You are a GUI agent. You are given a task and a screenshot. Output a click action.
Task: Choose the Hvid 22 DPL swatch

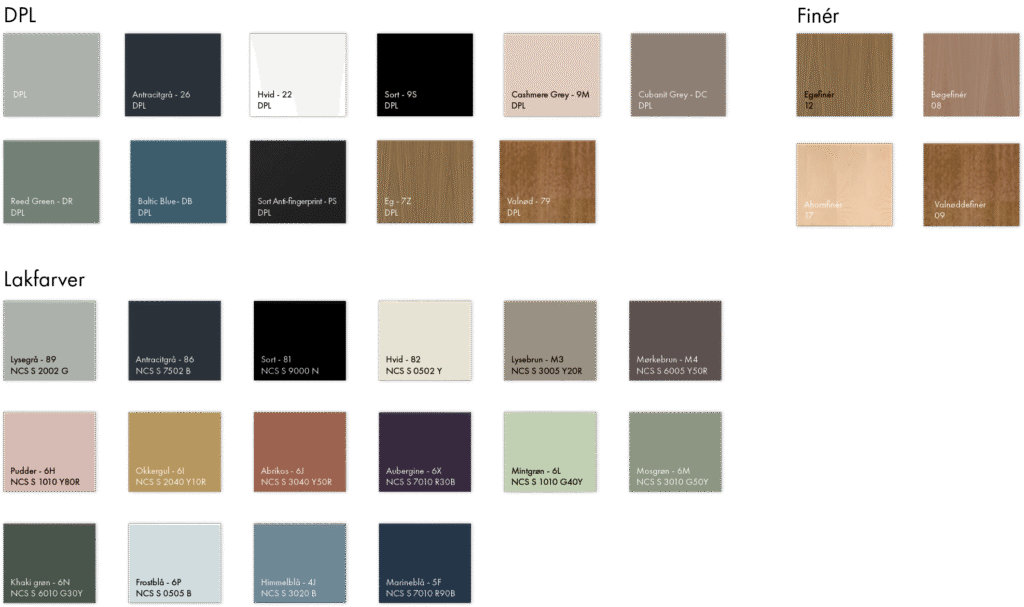click(x=297, y=75)
